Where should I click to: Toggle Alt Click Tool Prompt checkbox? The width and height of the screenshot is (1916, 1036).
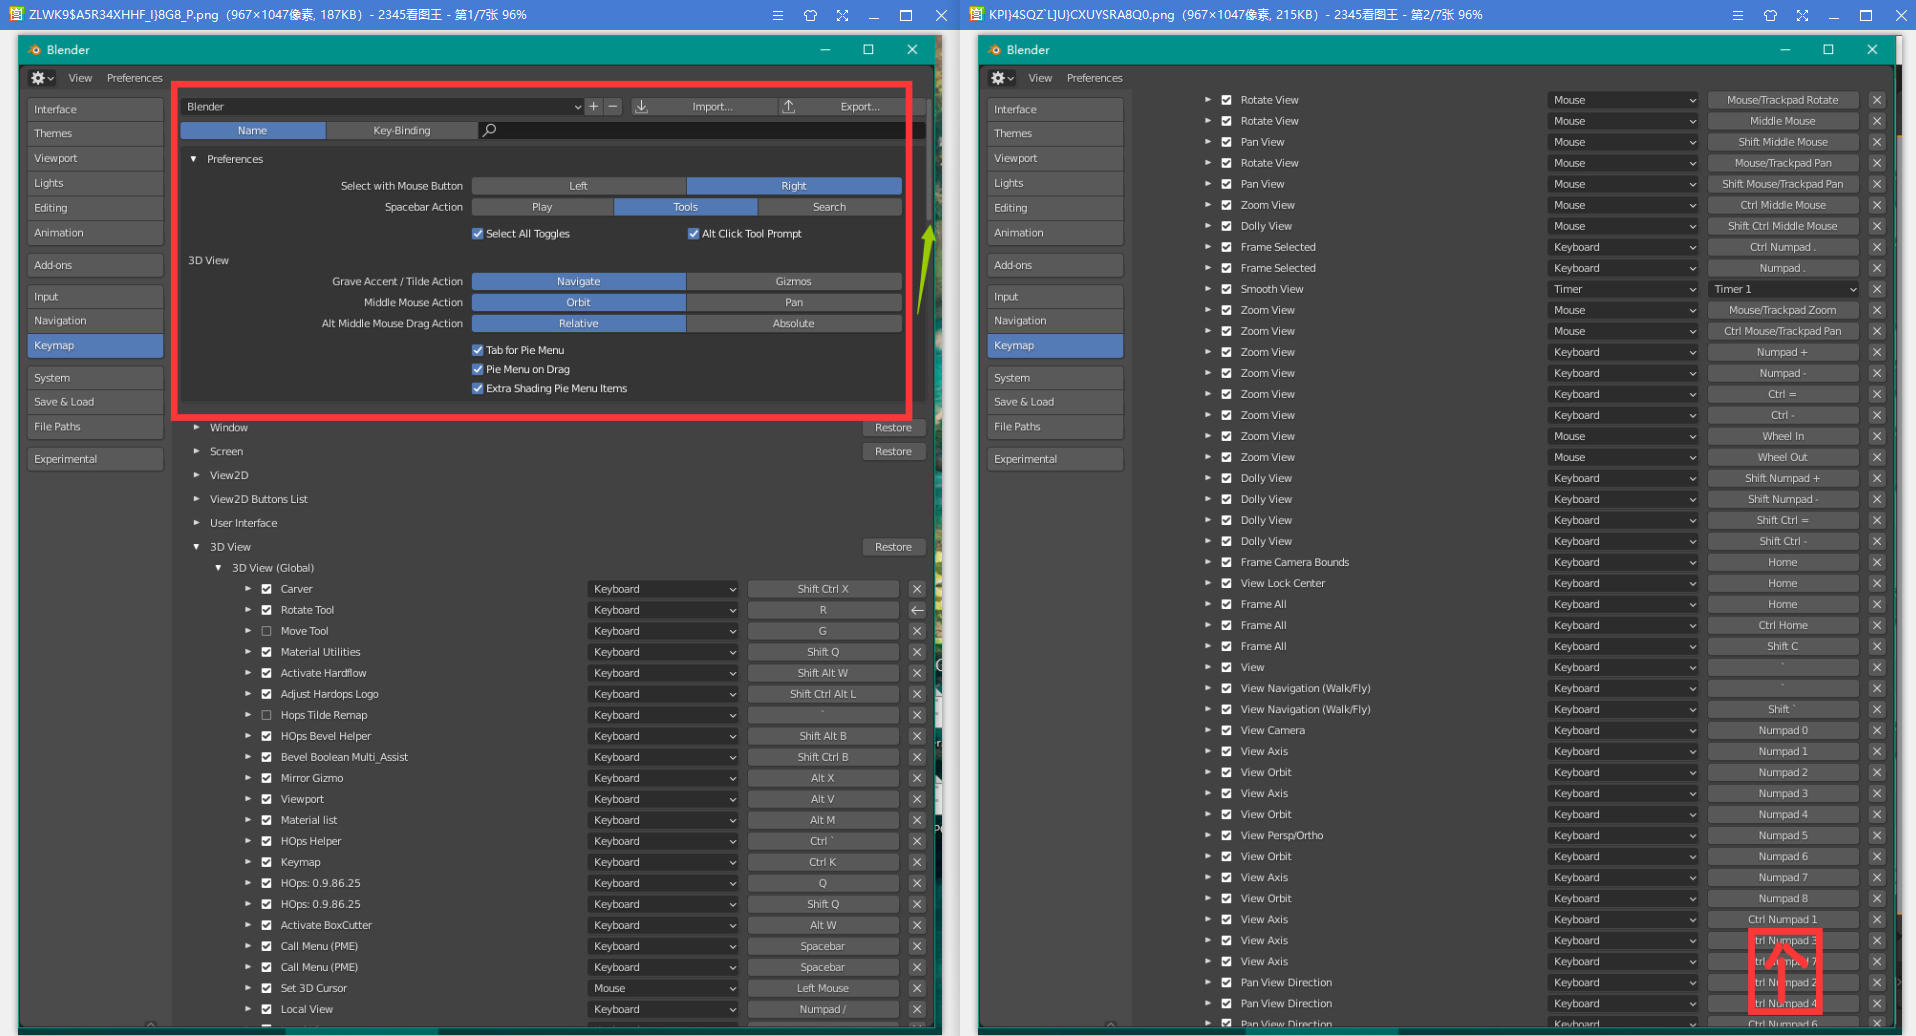(x=694, y=234)
